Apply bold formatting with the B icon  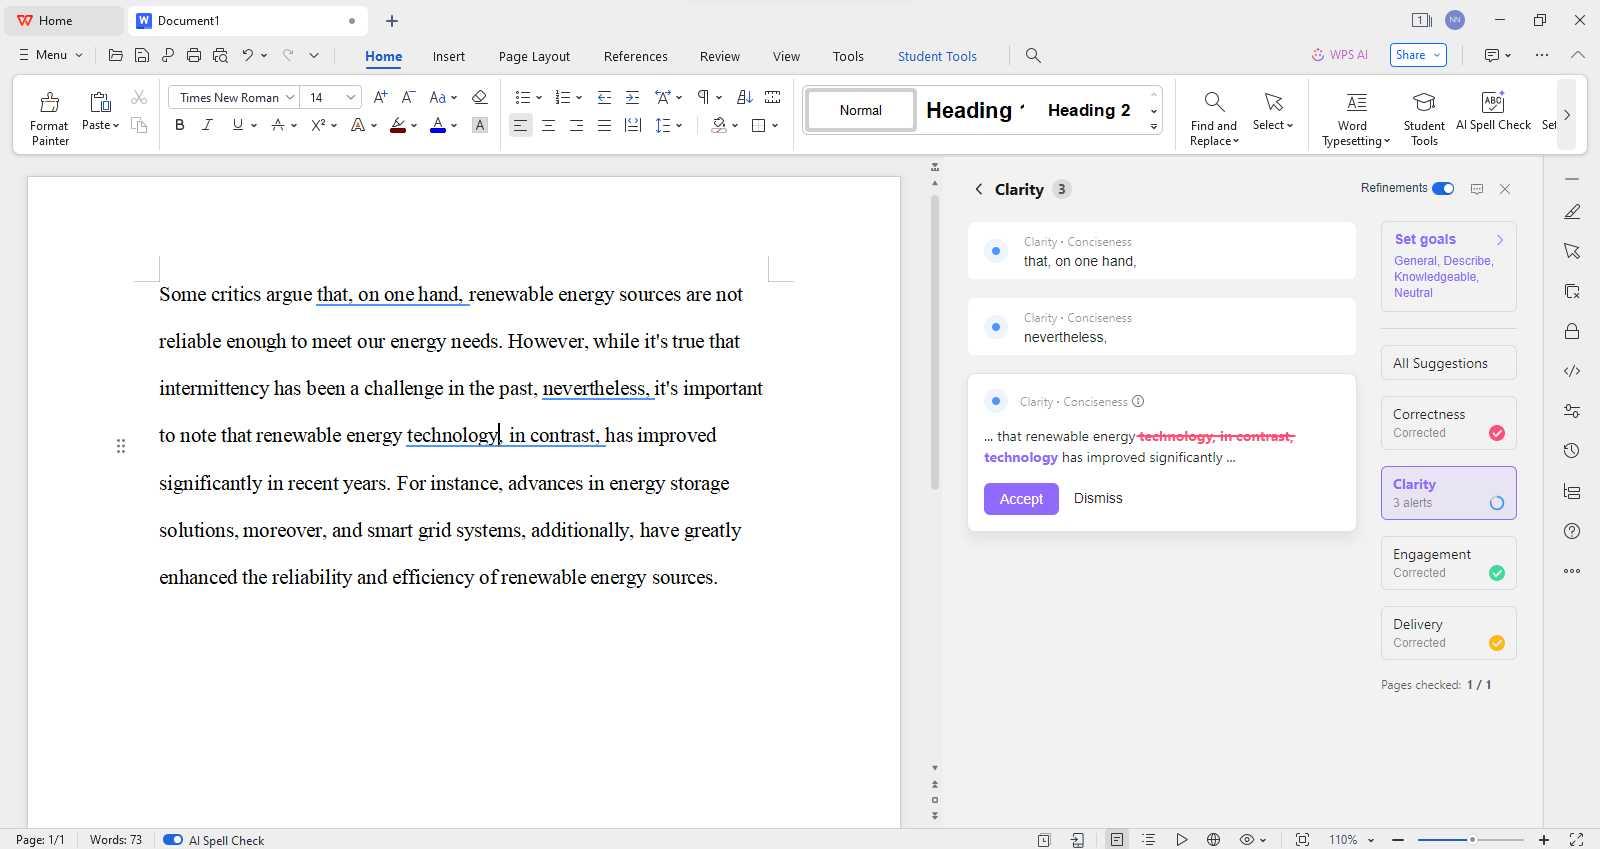[180, 125]
